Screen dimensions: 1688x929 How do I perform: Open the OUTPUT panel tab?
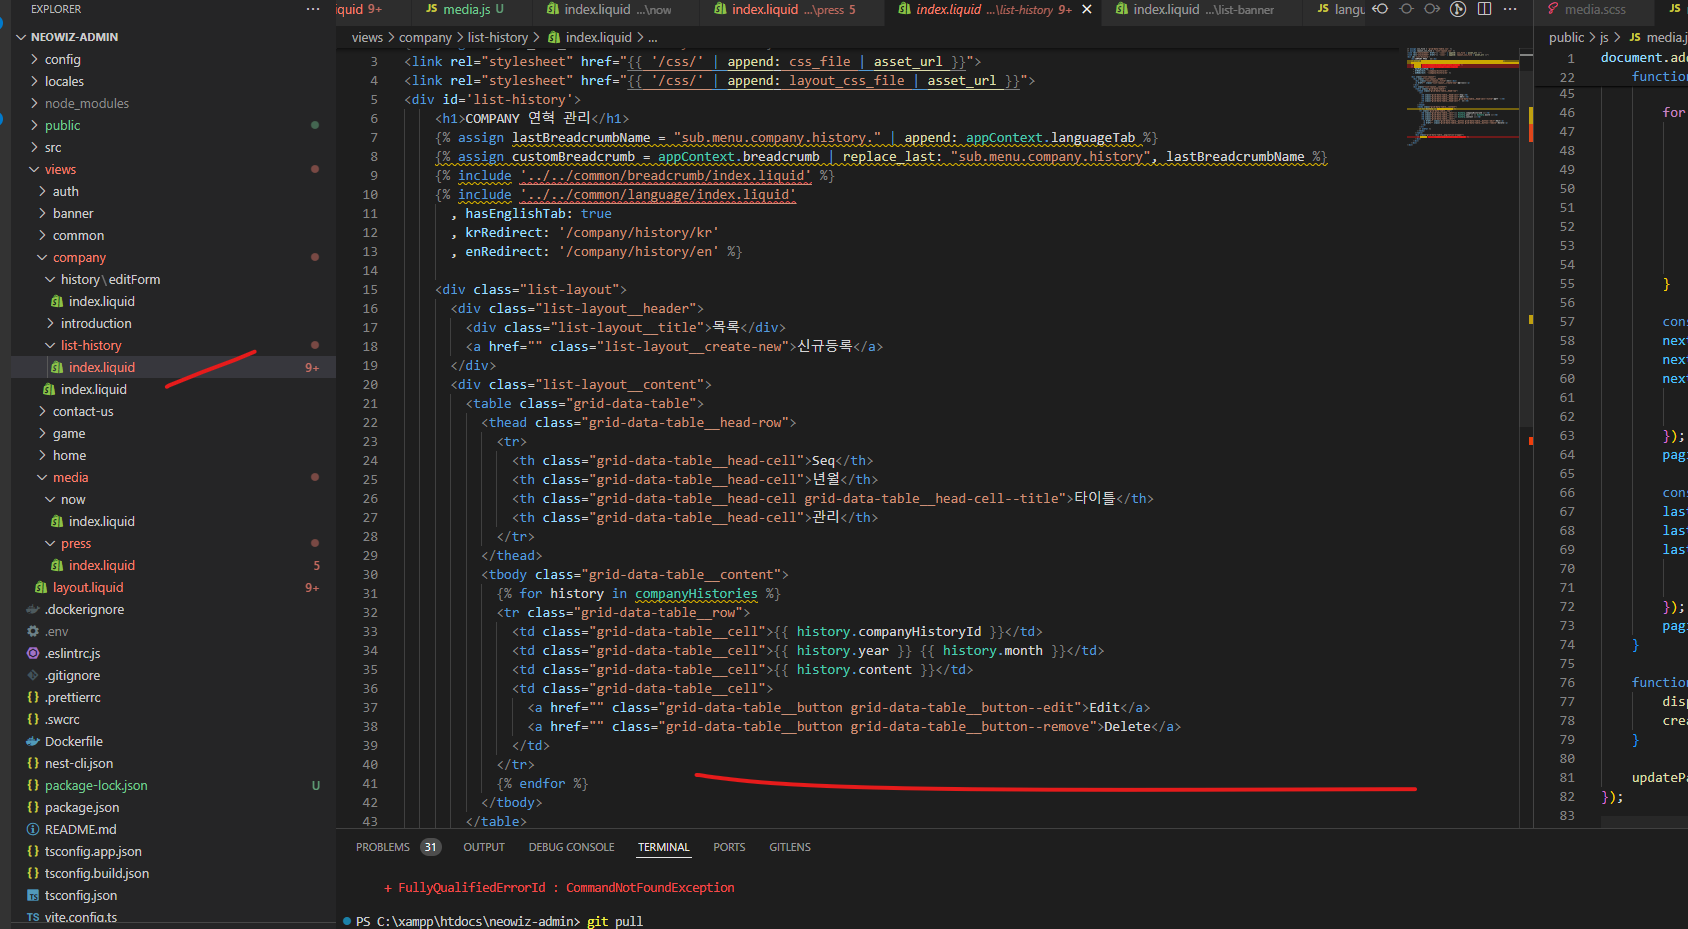[484, 847]
